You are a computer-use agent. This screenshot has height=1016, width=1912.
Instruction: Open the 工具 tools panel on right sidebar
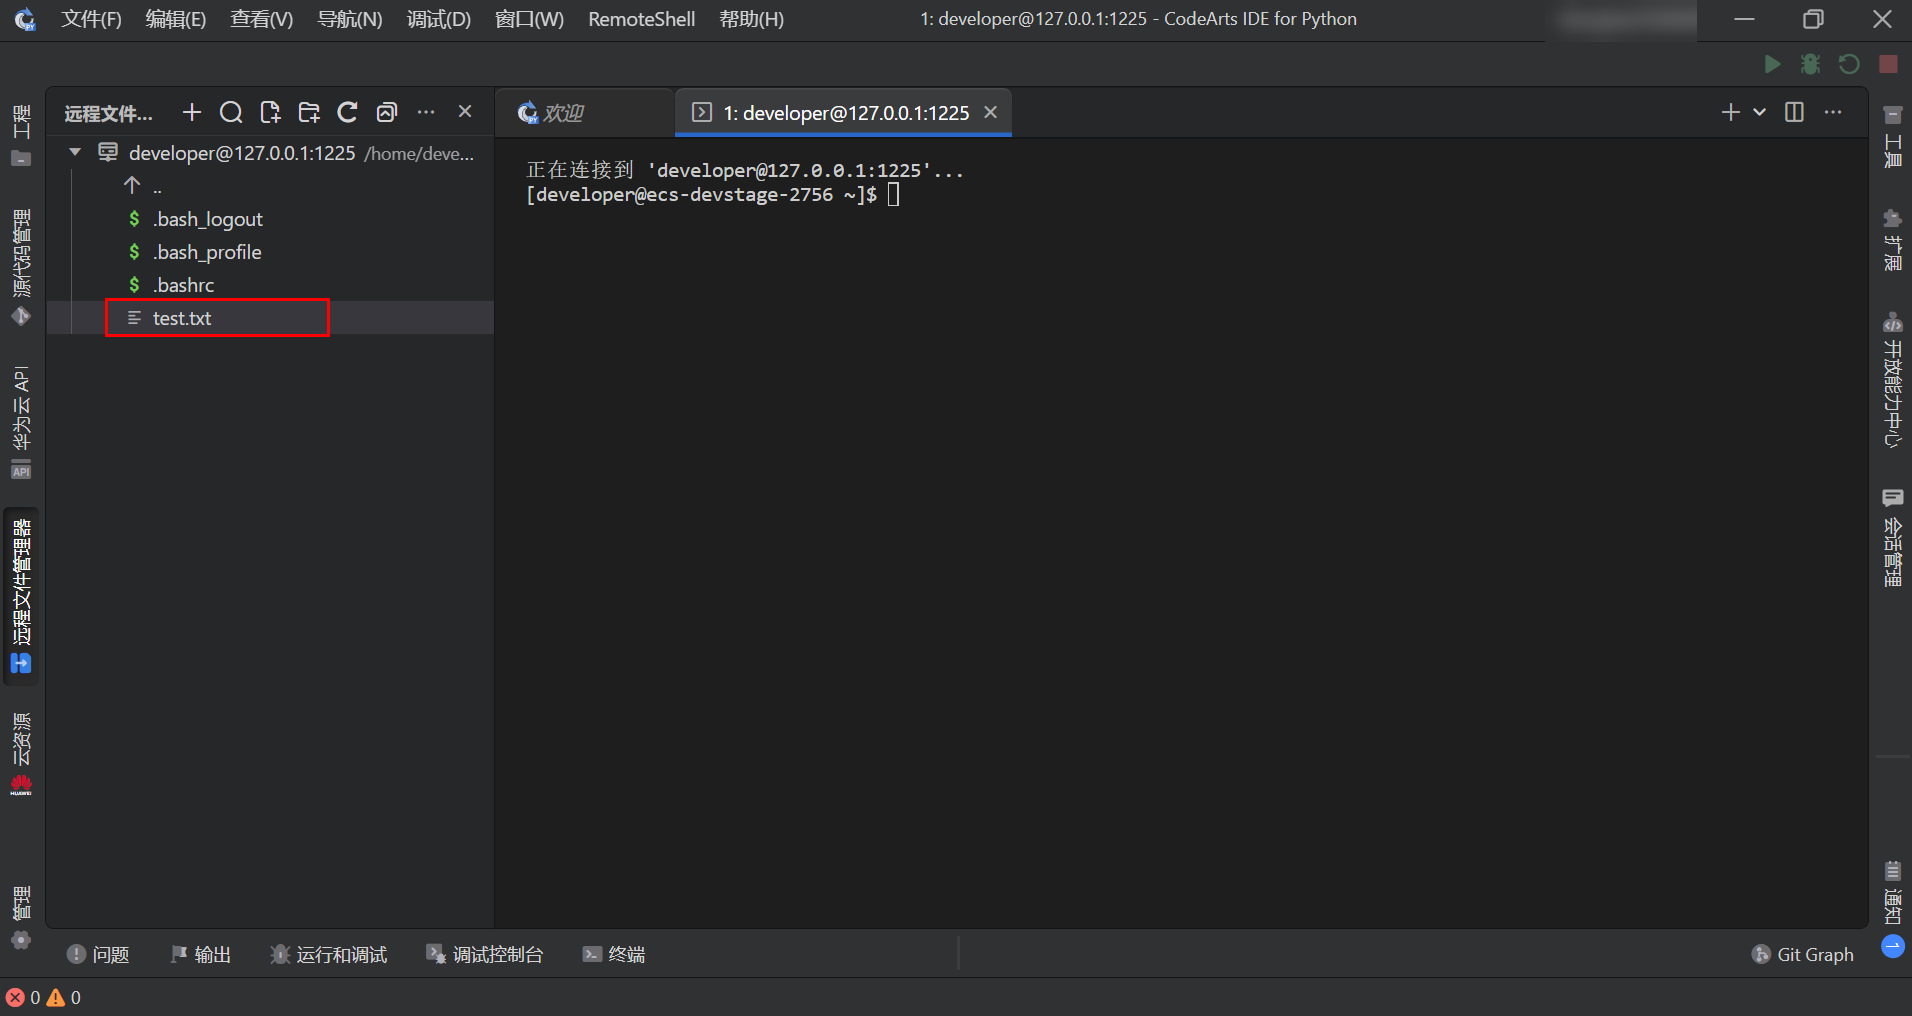[x=1892, y=136]
